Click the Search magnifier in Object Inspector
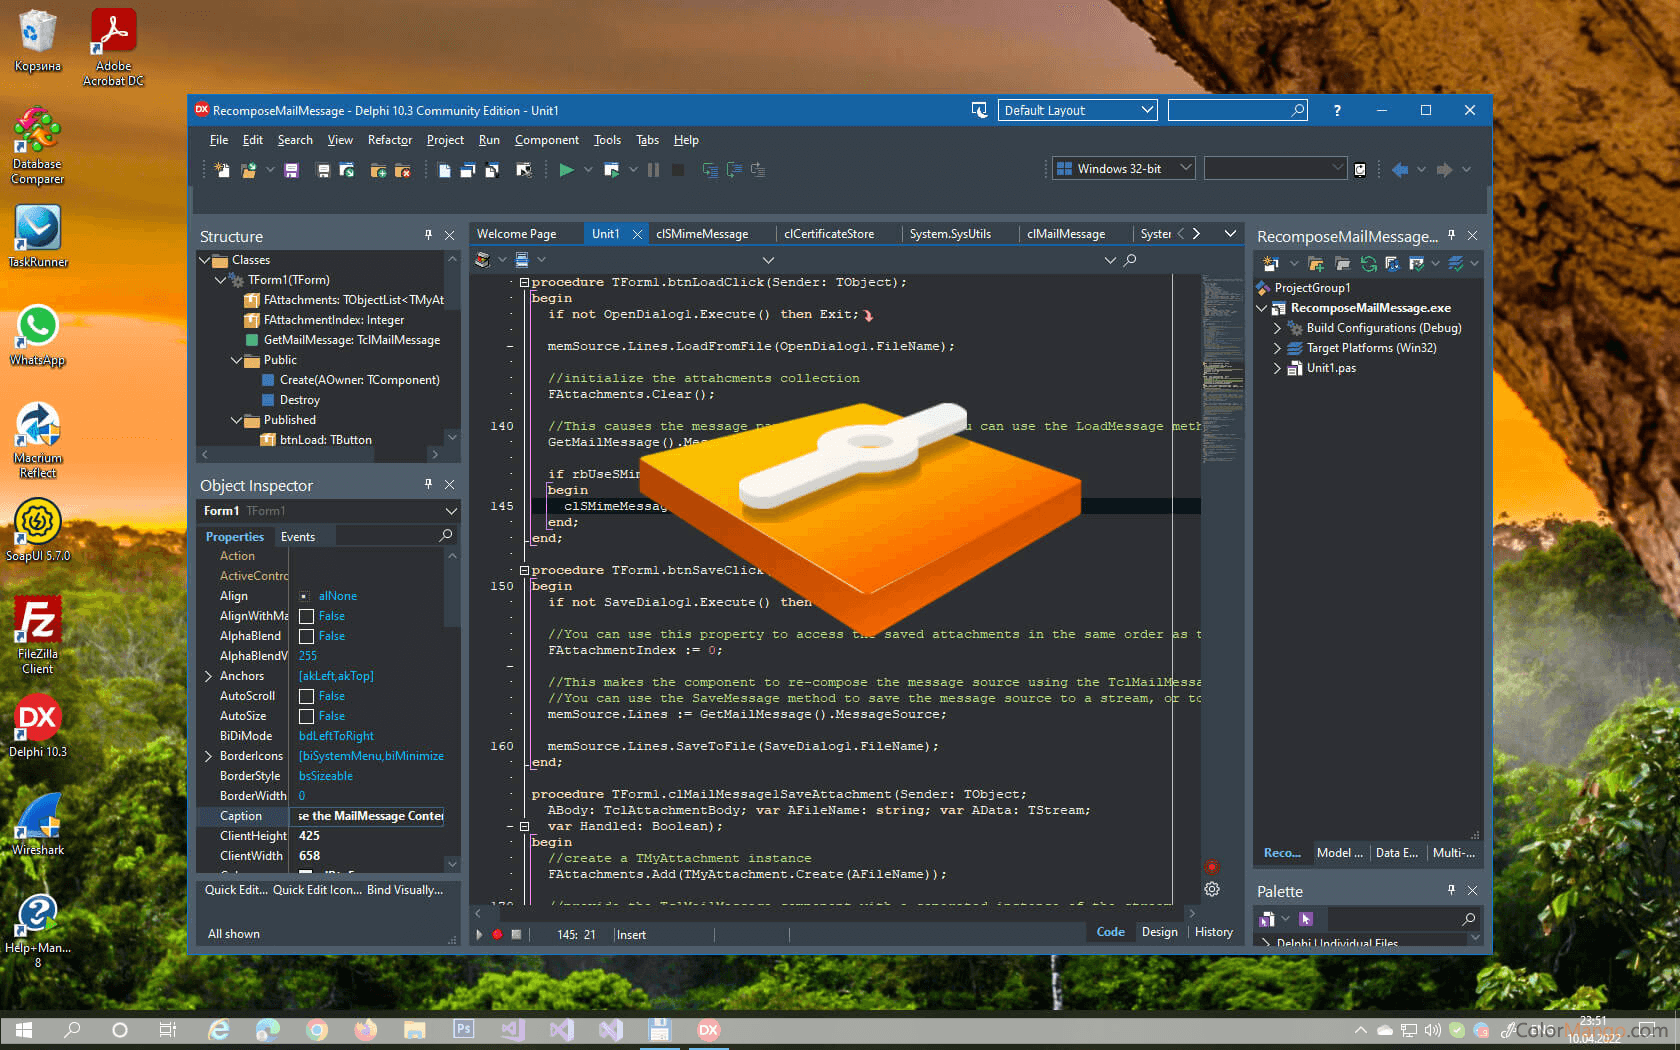Image resolution: width=1680 pixels, height=1050 pixels. tap(446, 536)
